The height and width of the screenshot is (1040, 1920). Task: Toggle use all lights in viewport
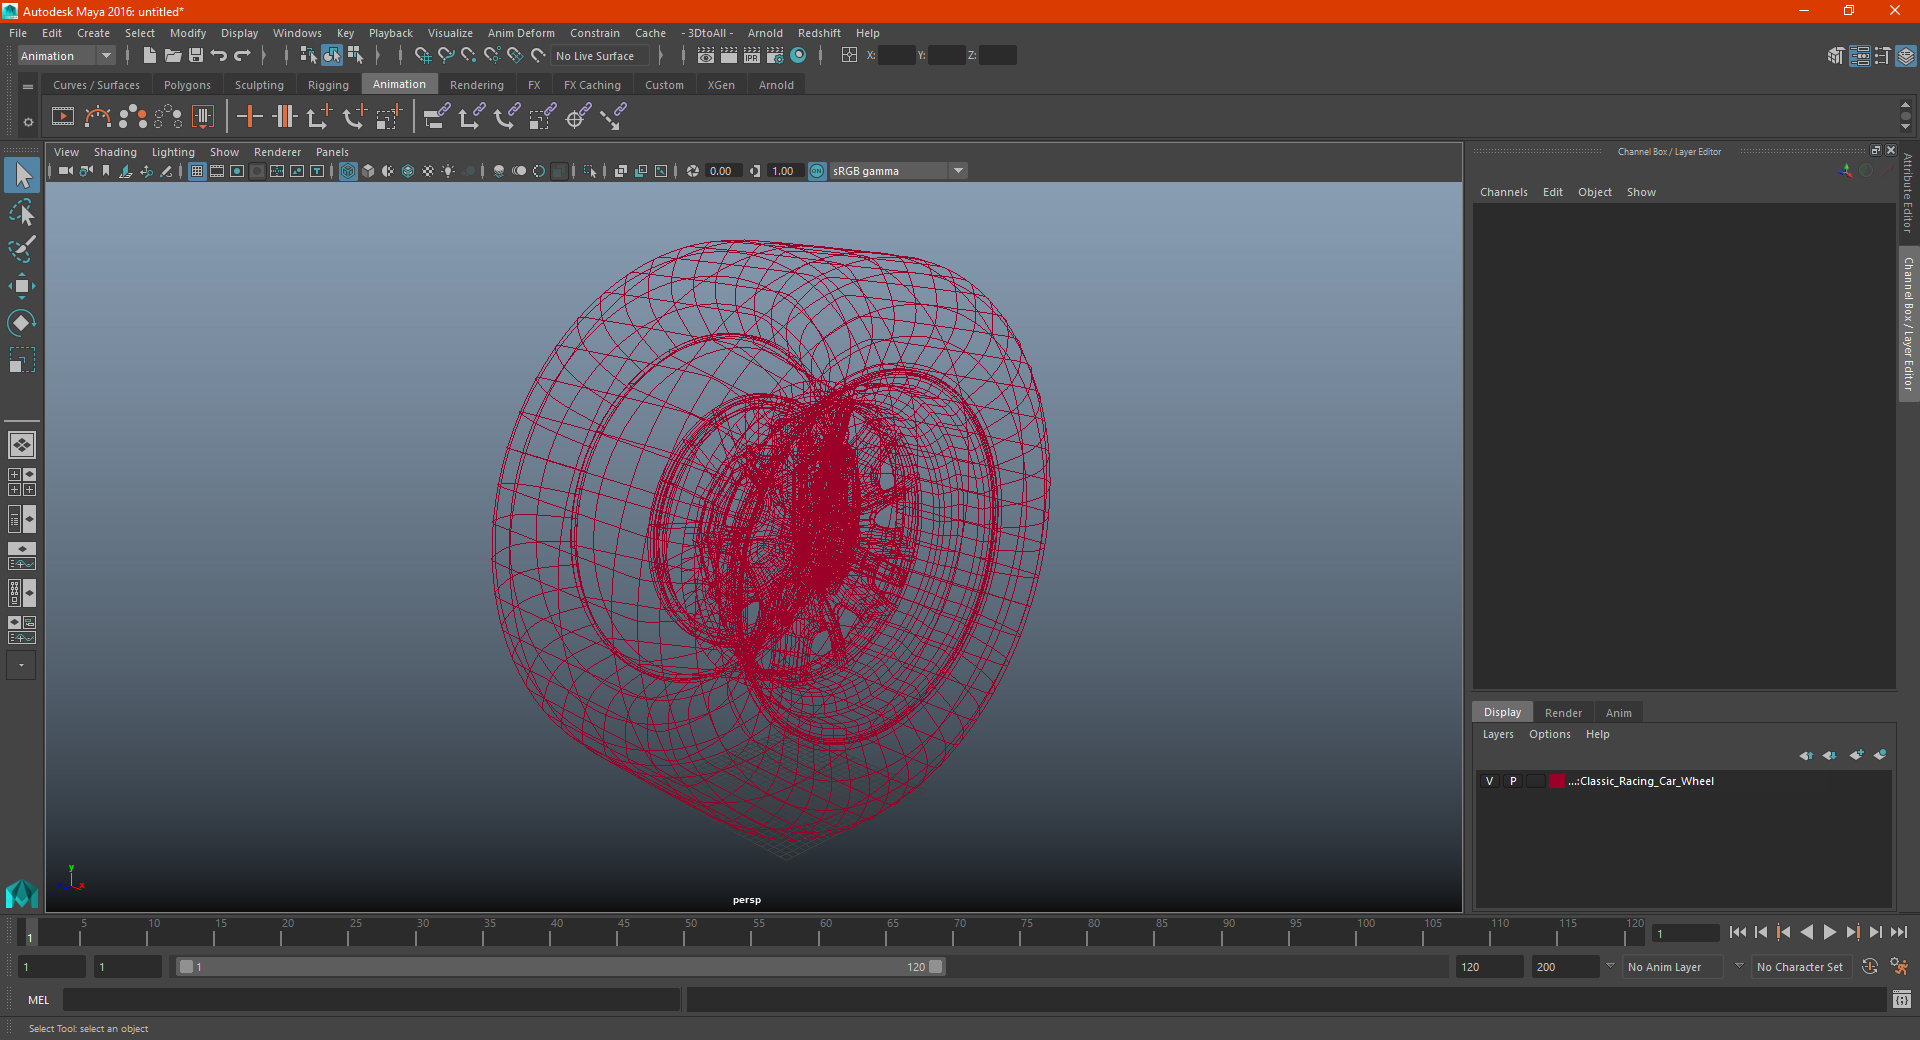[x=448, y=171]
